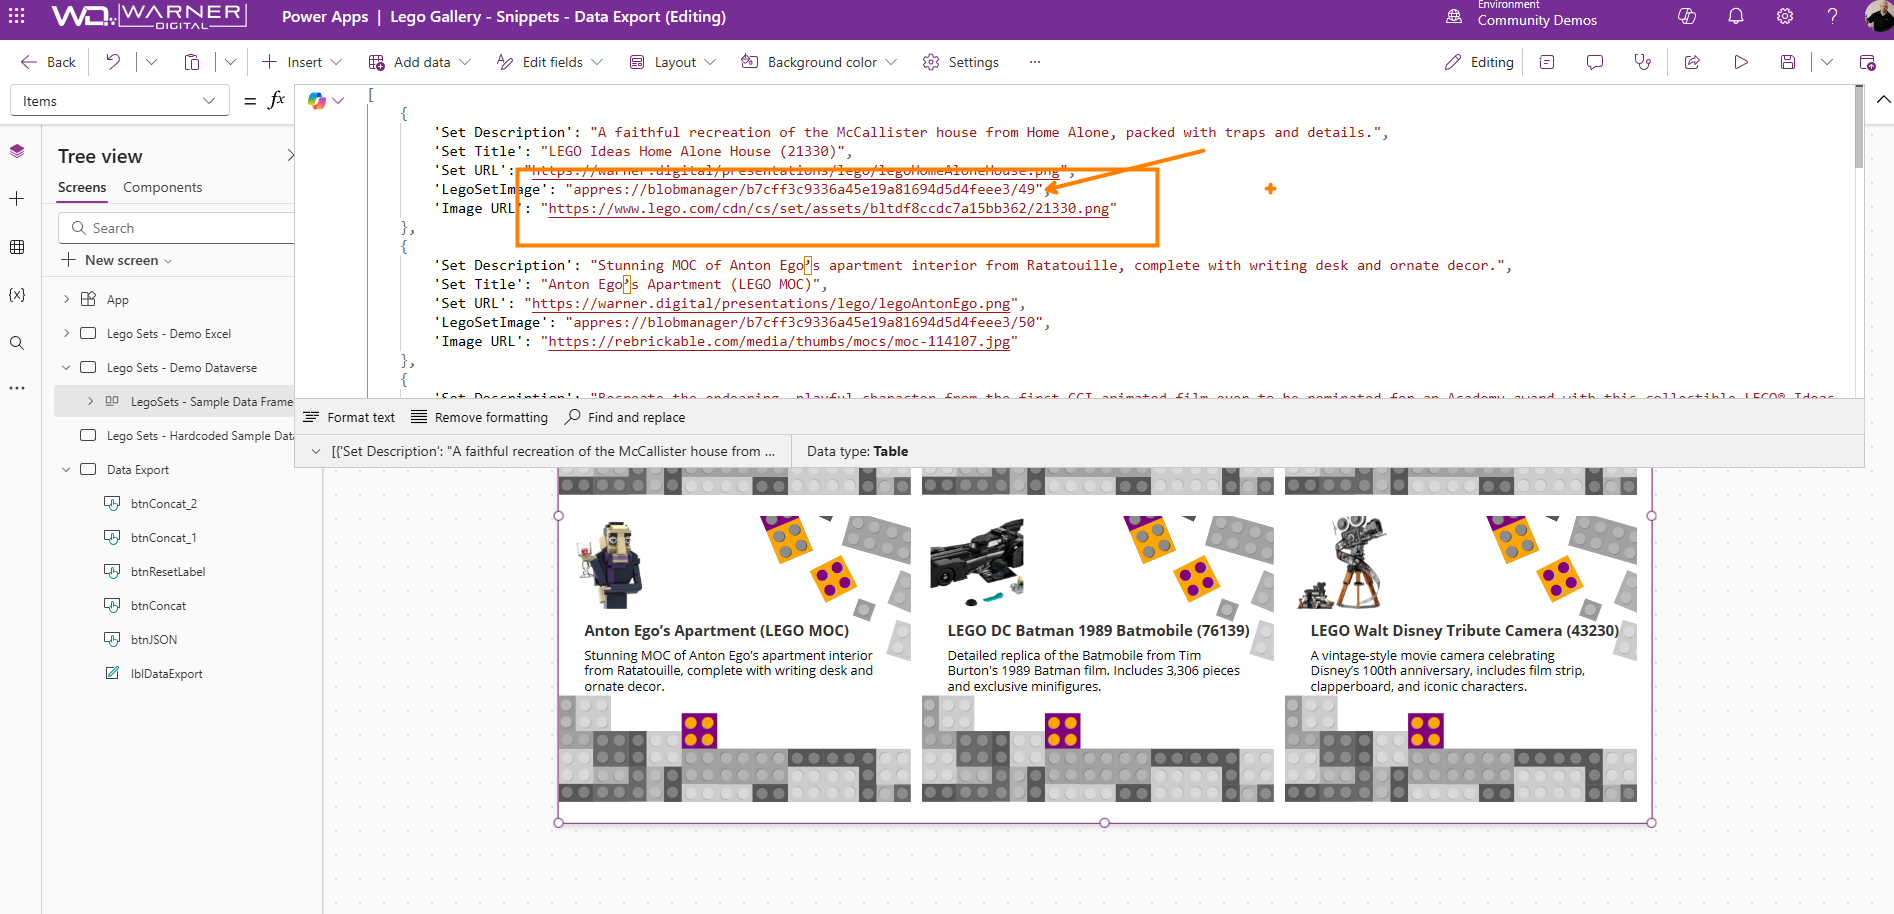1894x914 pixels.
Task: Click the fx formula icon
Action: (277, 100)
